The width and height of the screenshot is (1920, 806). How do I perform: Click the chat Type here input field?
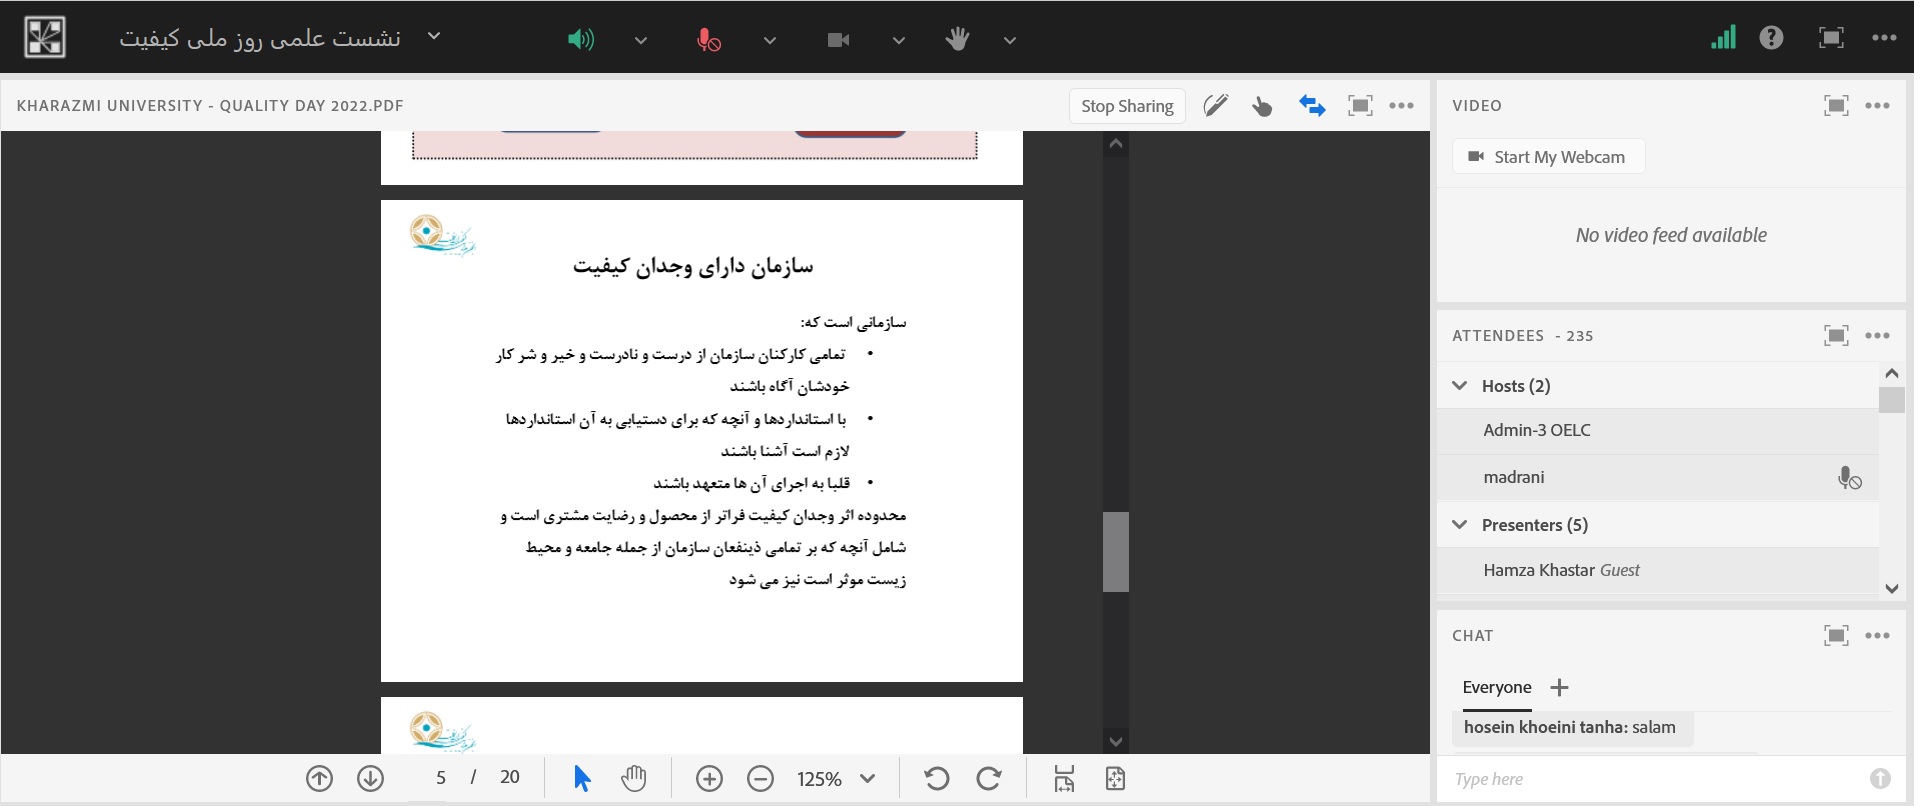point(1655,779)
